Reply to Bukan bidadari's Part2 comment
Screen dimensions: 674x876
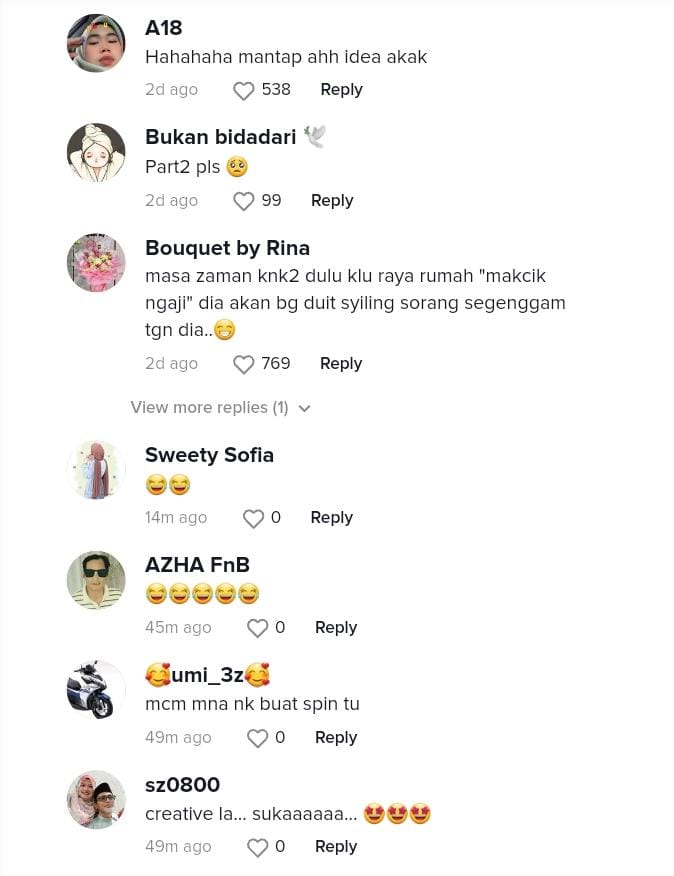click(332, 201)
